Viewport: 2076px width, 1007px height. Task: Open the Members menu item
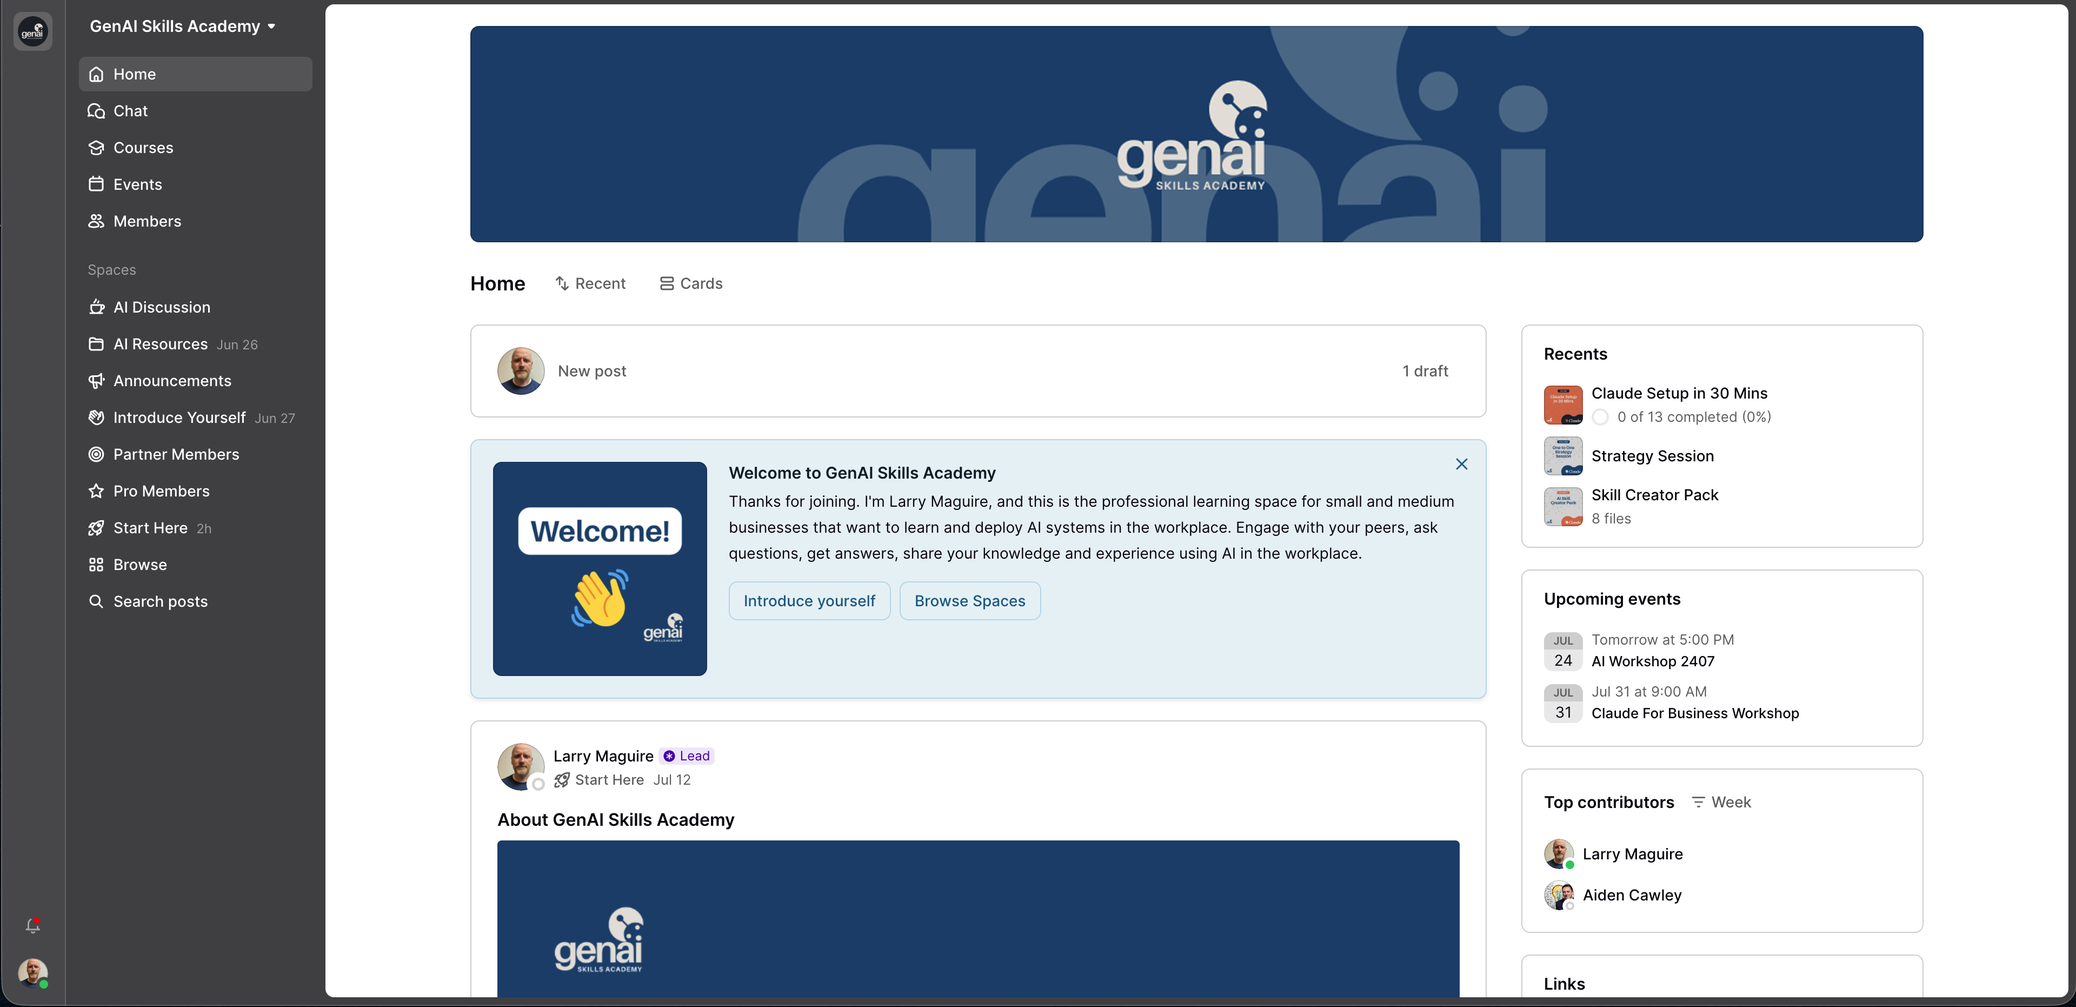195,221
